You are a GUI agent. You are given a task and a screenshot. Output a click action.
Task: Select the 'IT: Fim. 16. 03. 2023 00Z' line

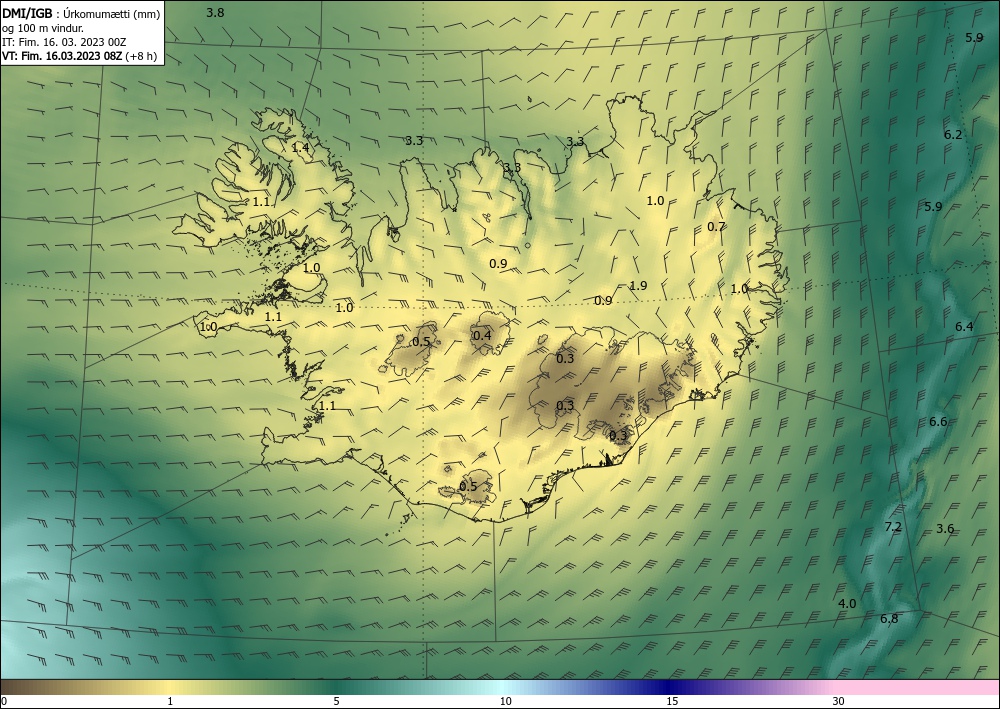point(64,42)
